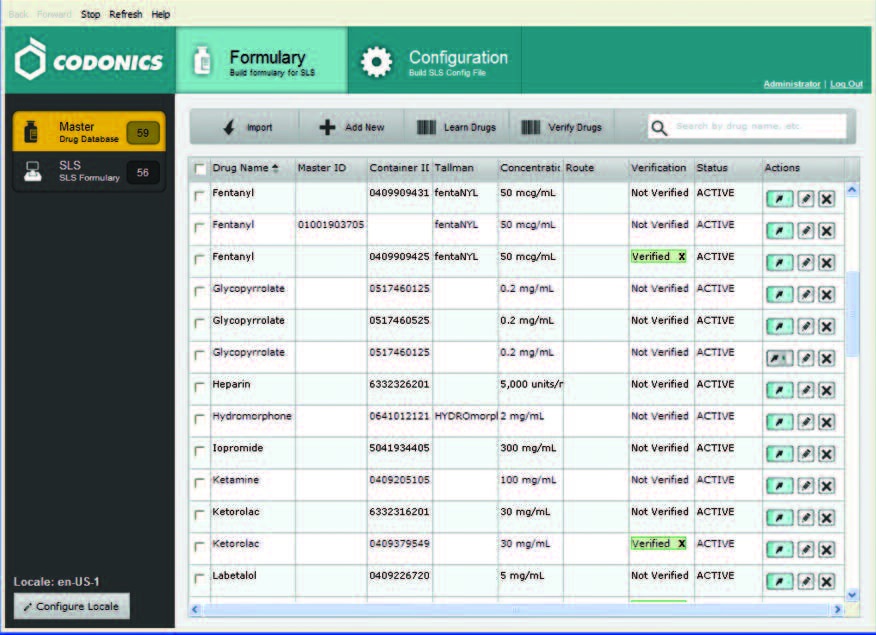This screenshot has width=876, height=635.
Task: Check the Labetalol row checkbox
Action: [199, 577]
